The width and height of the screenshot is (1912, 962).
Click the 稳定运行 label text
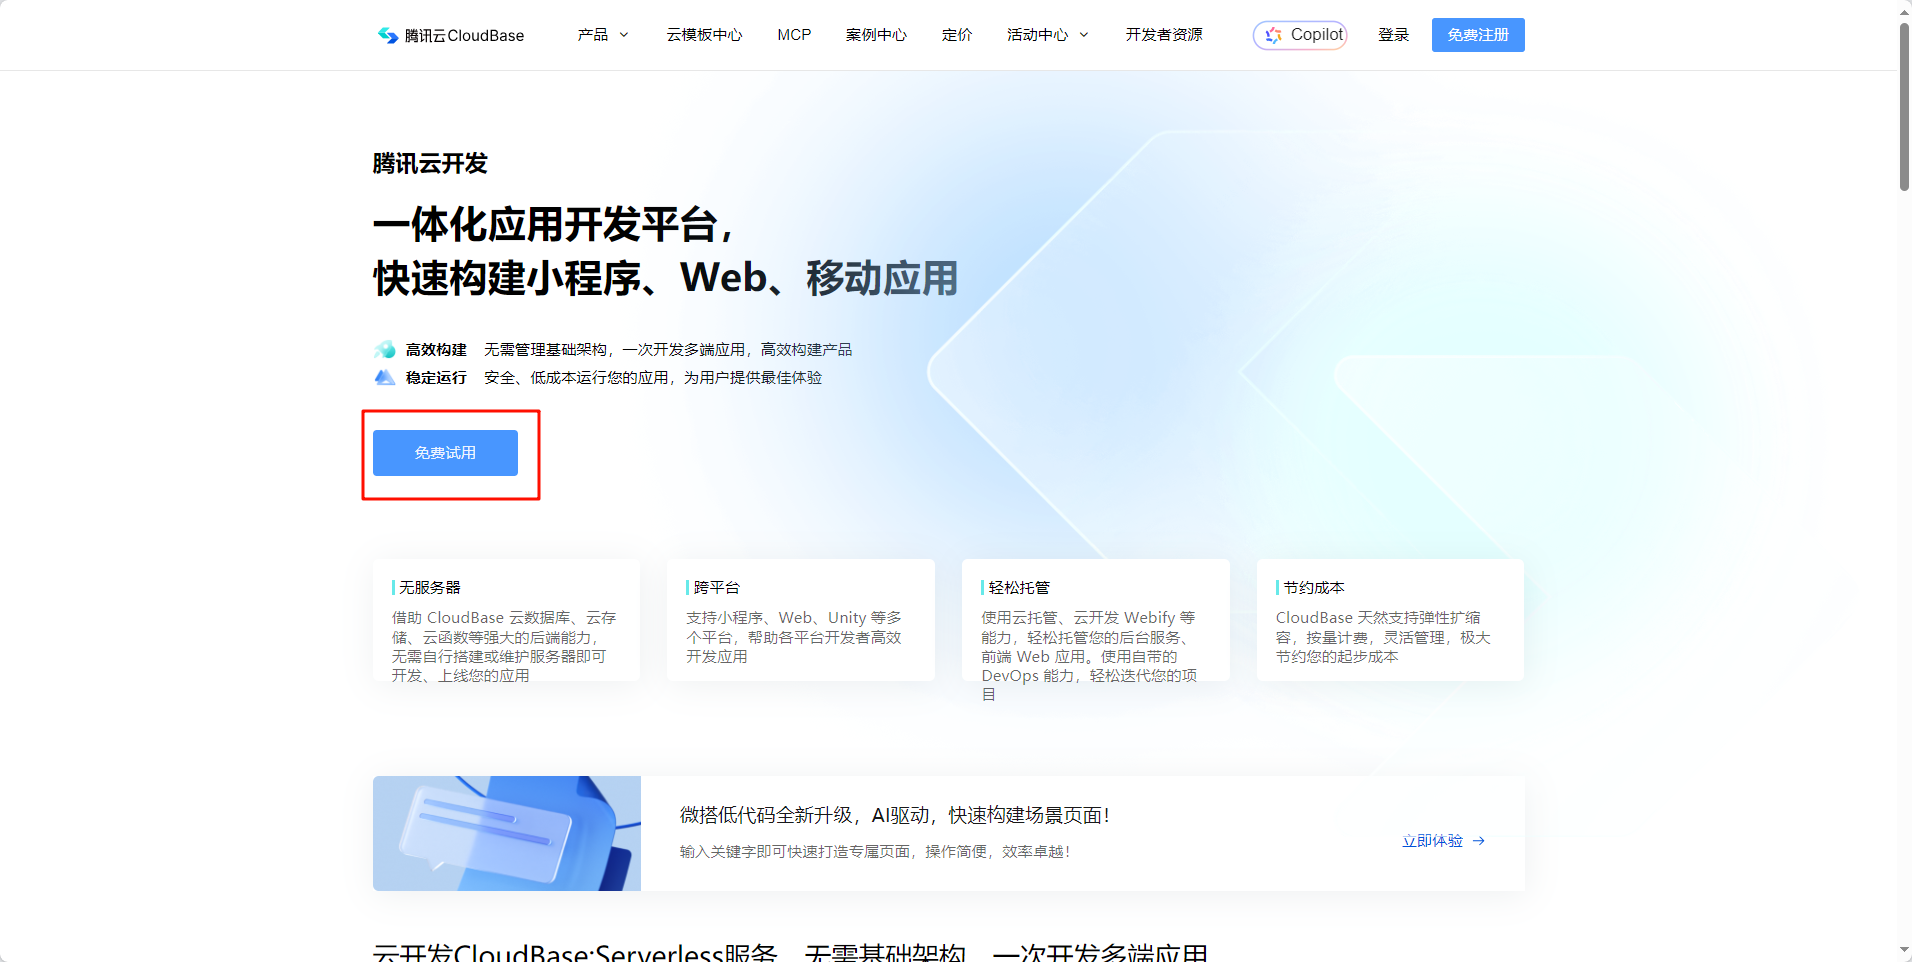(436, 377)
